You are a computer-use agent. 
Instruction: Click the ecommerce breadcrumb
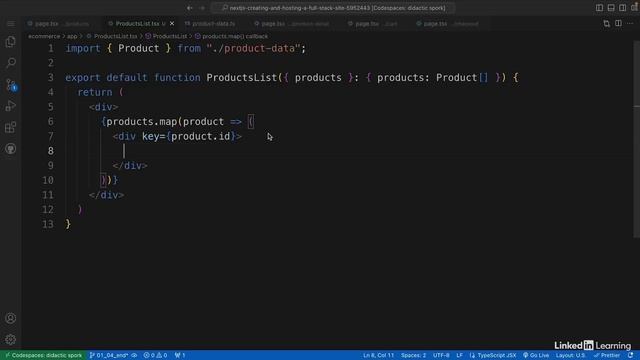point(44,36)
